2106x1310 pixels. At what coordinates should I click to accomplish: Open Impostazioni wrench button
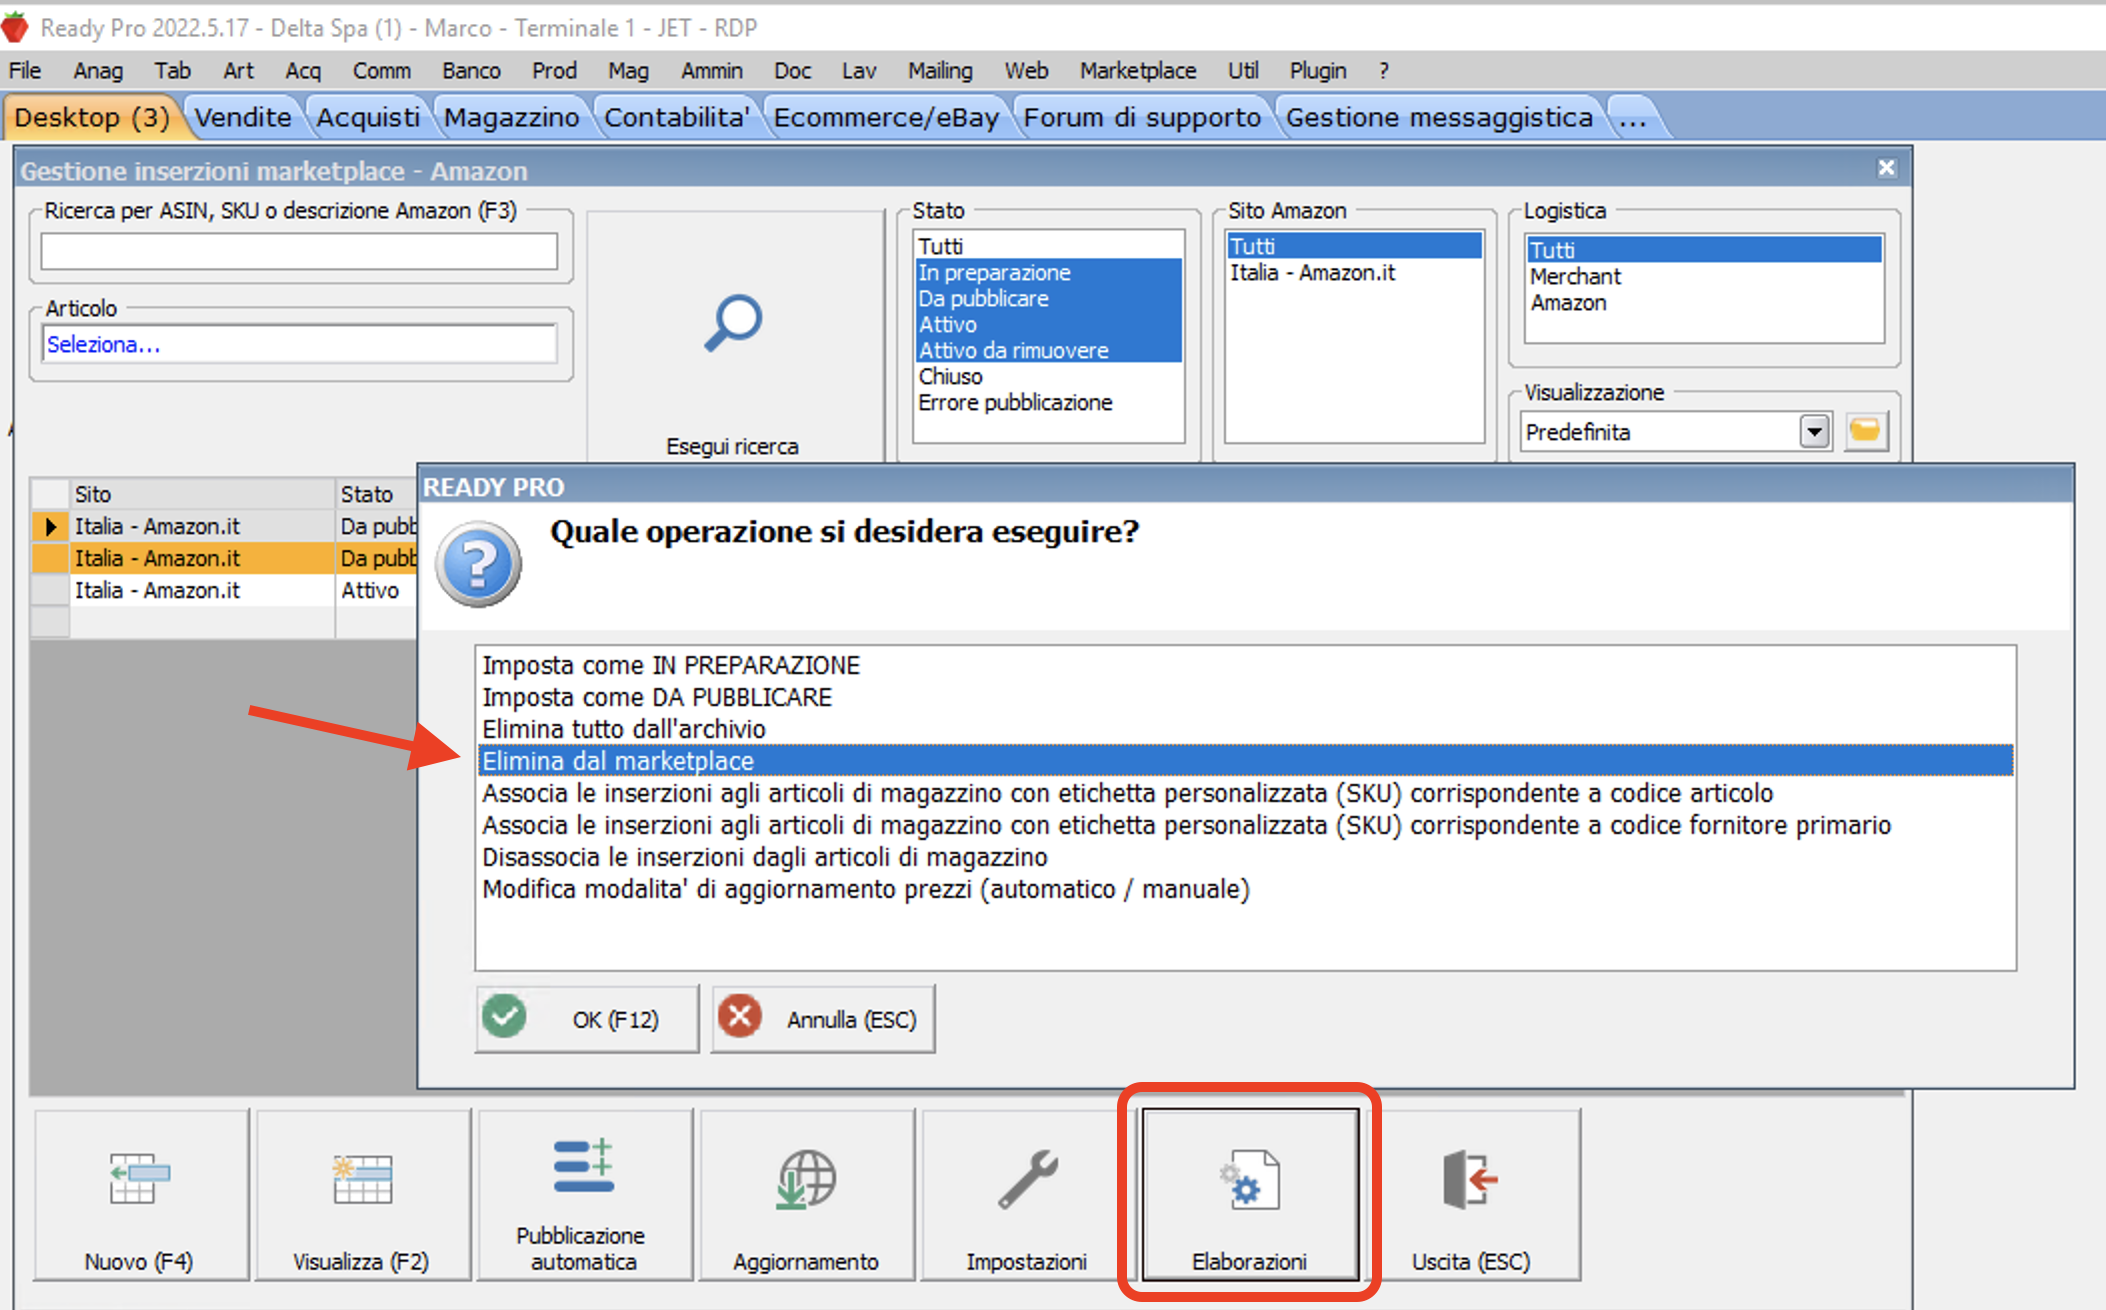(1027, 1195)
